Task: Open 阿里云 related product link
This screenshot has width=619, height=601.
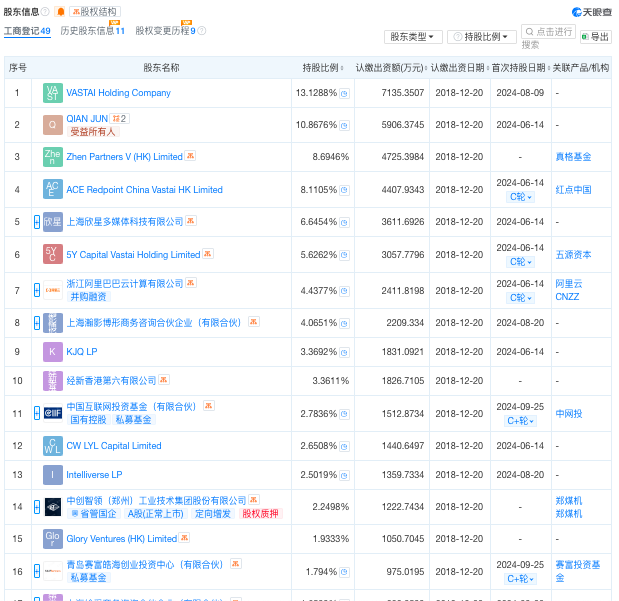Action: click(568, 284)
